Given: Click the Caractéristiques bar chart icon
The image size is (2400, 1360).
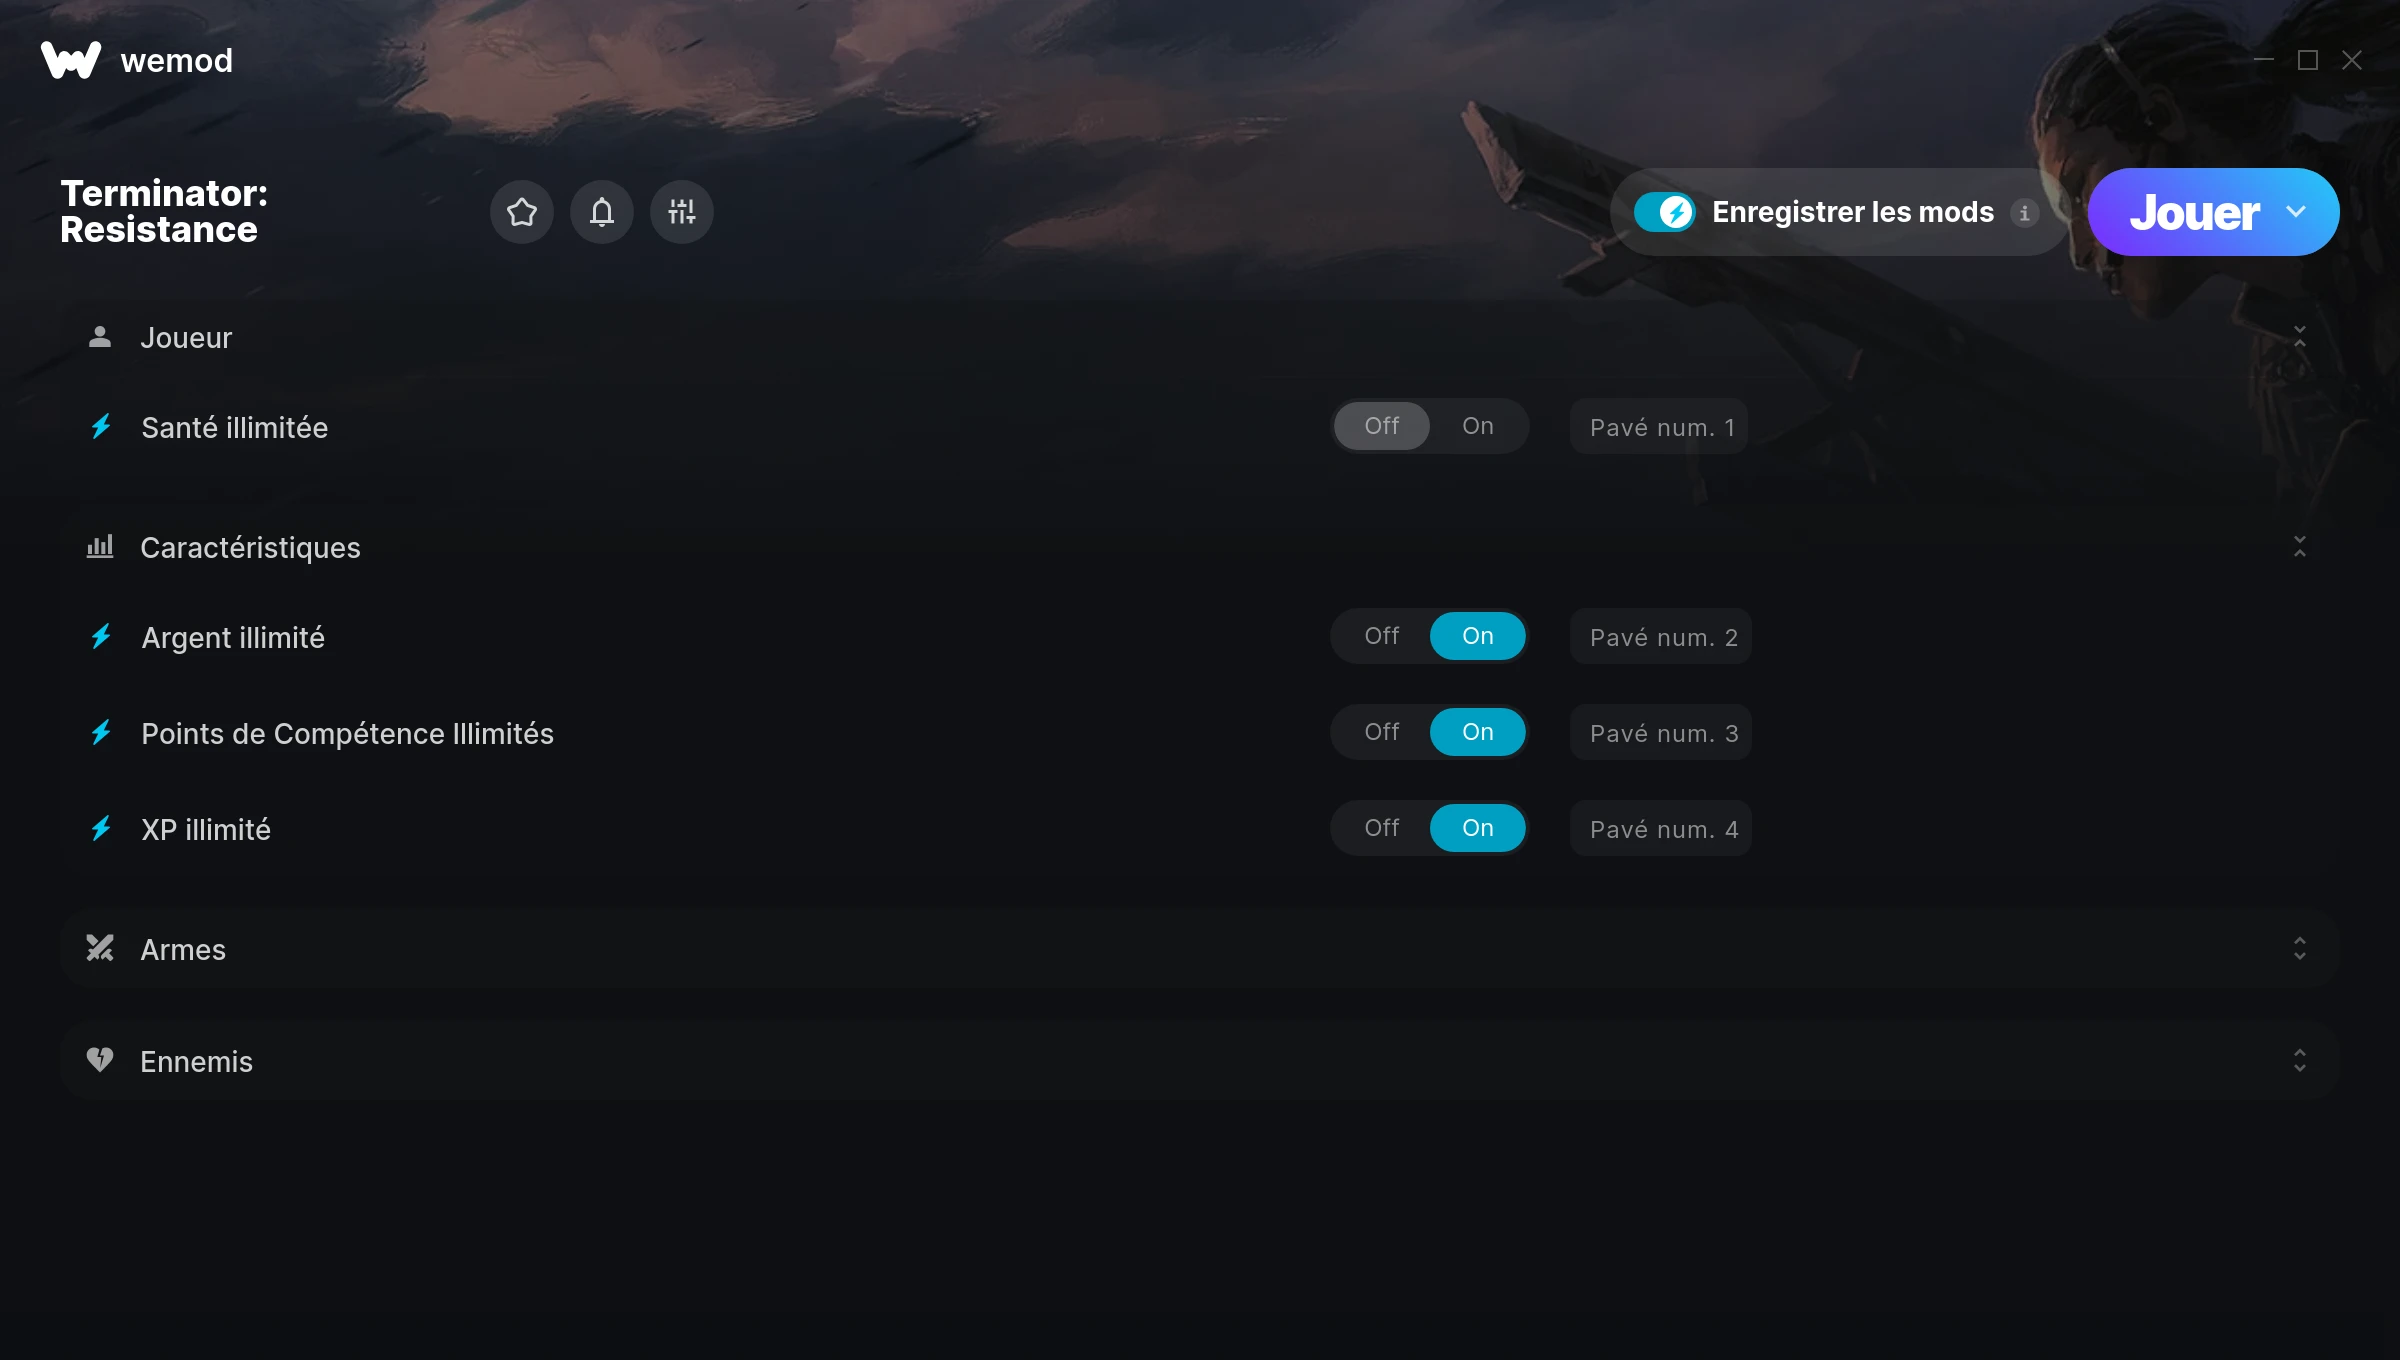Looking at the screenshot, I should (100, 547).
